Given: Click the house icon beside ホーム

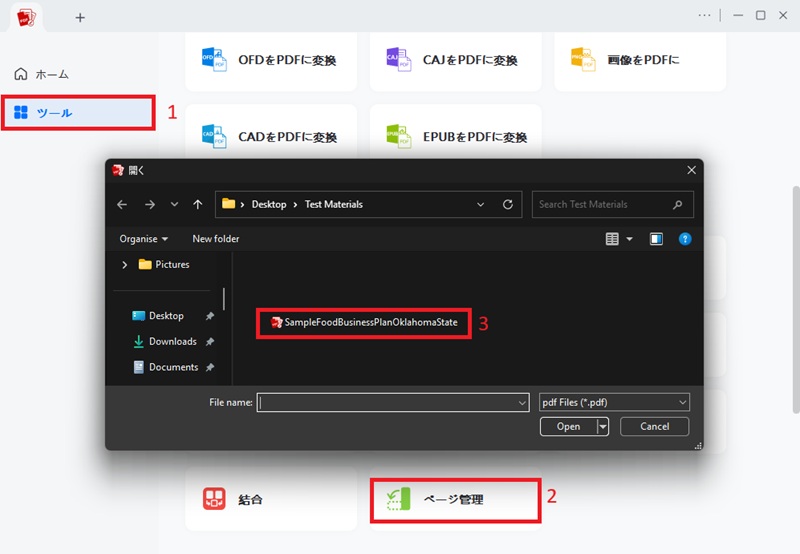Looking at the screenshot, I should coord(20,74).
